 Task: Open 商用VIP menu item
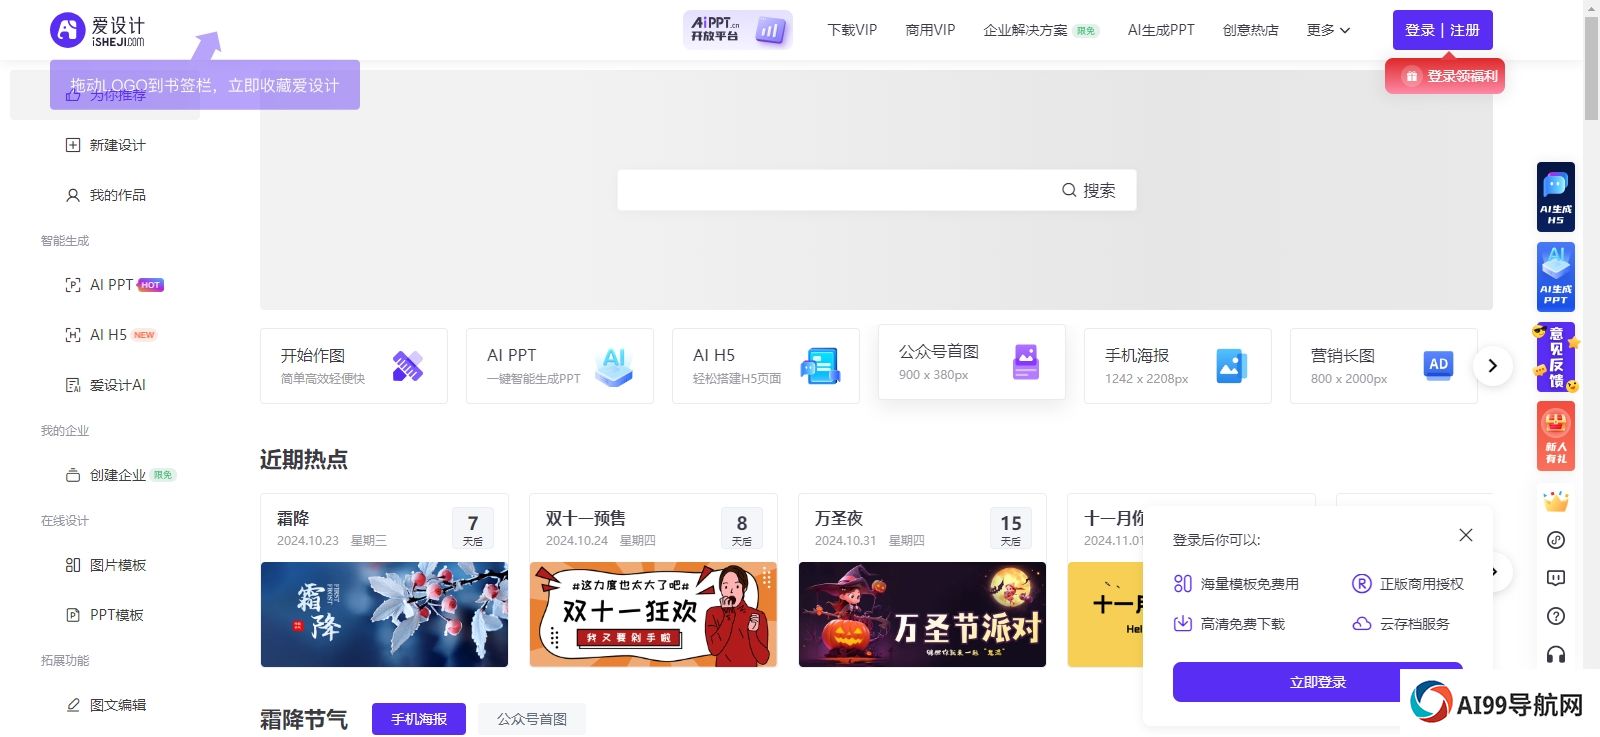coord(930,30)
